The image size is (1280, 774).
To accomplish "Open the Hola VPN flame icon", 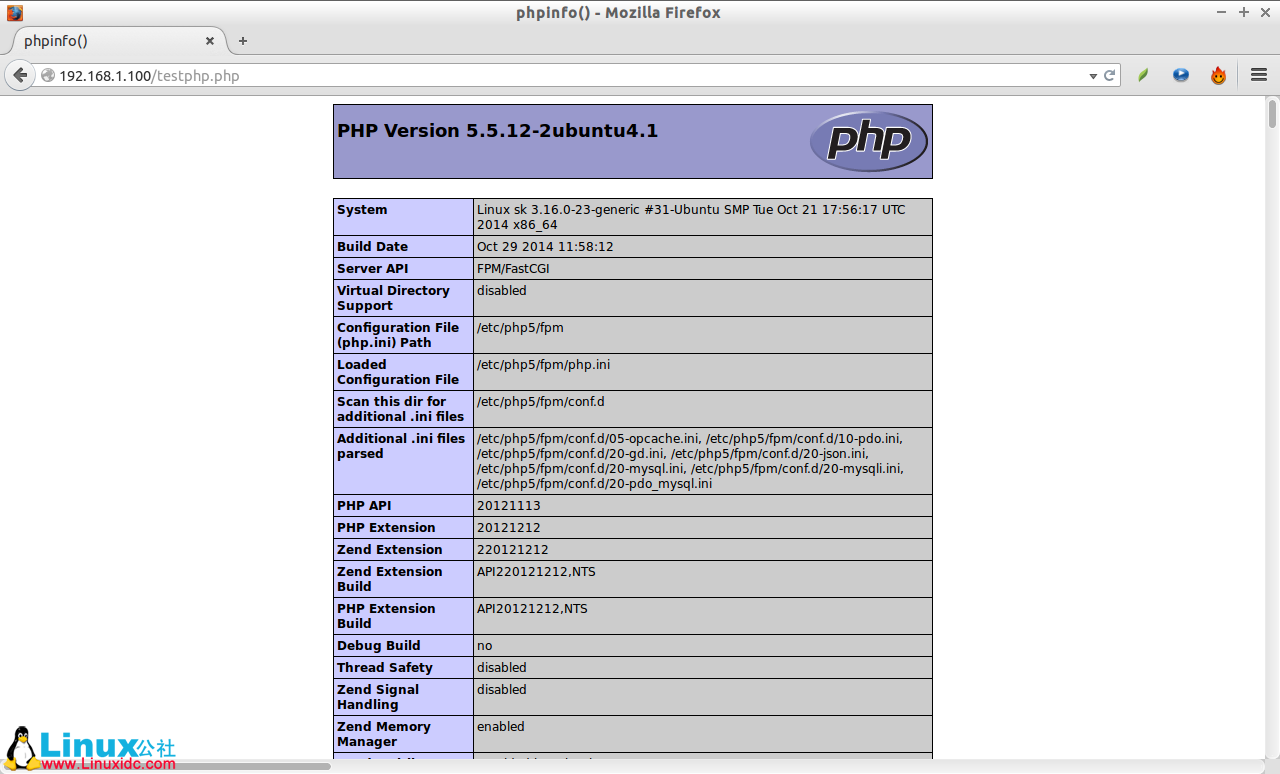I will click(x=1218, y=75).
